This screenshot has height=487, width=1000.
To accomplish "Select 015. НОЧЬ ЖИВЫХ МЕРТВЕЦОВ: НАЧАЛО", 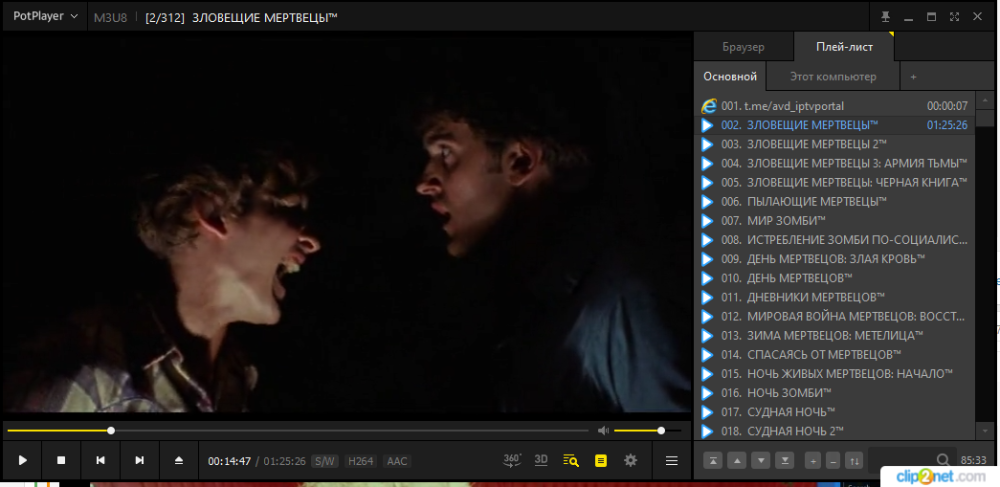I will pyautogui.click(x=834, y=373).
